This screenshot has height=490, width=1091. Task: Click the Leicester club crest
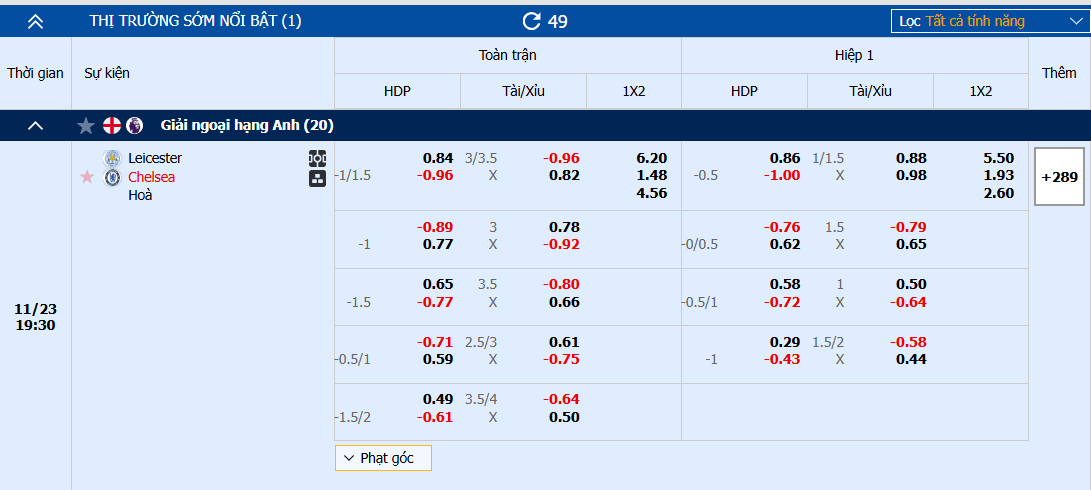[x=113, y=158]
